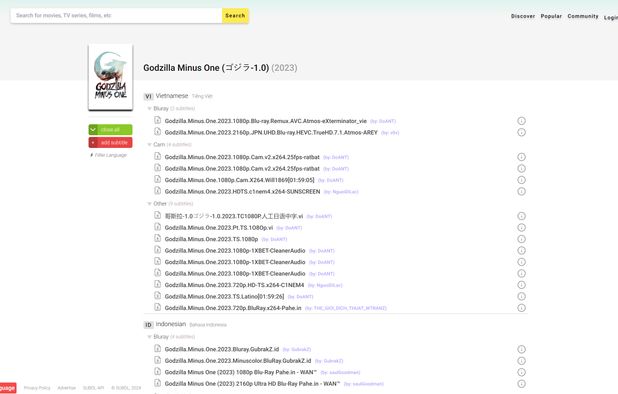Click info icon for TS.Latino[01:59:26] row
618x394 pixels.
pyautogui.click(x=521, y=296)
